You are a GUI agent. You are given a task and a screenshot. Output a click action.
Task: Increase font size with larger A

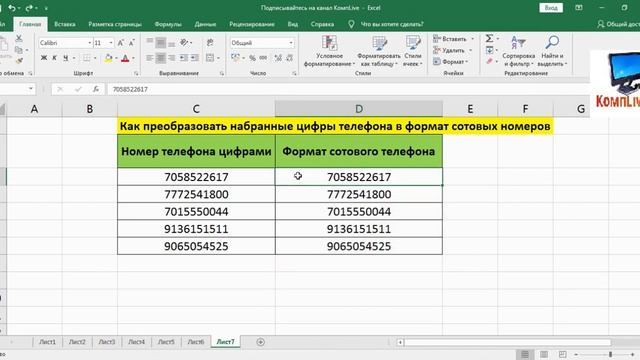121,43
